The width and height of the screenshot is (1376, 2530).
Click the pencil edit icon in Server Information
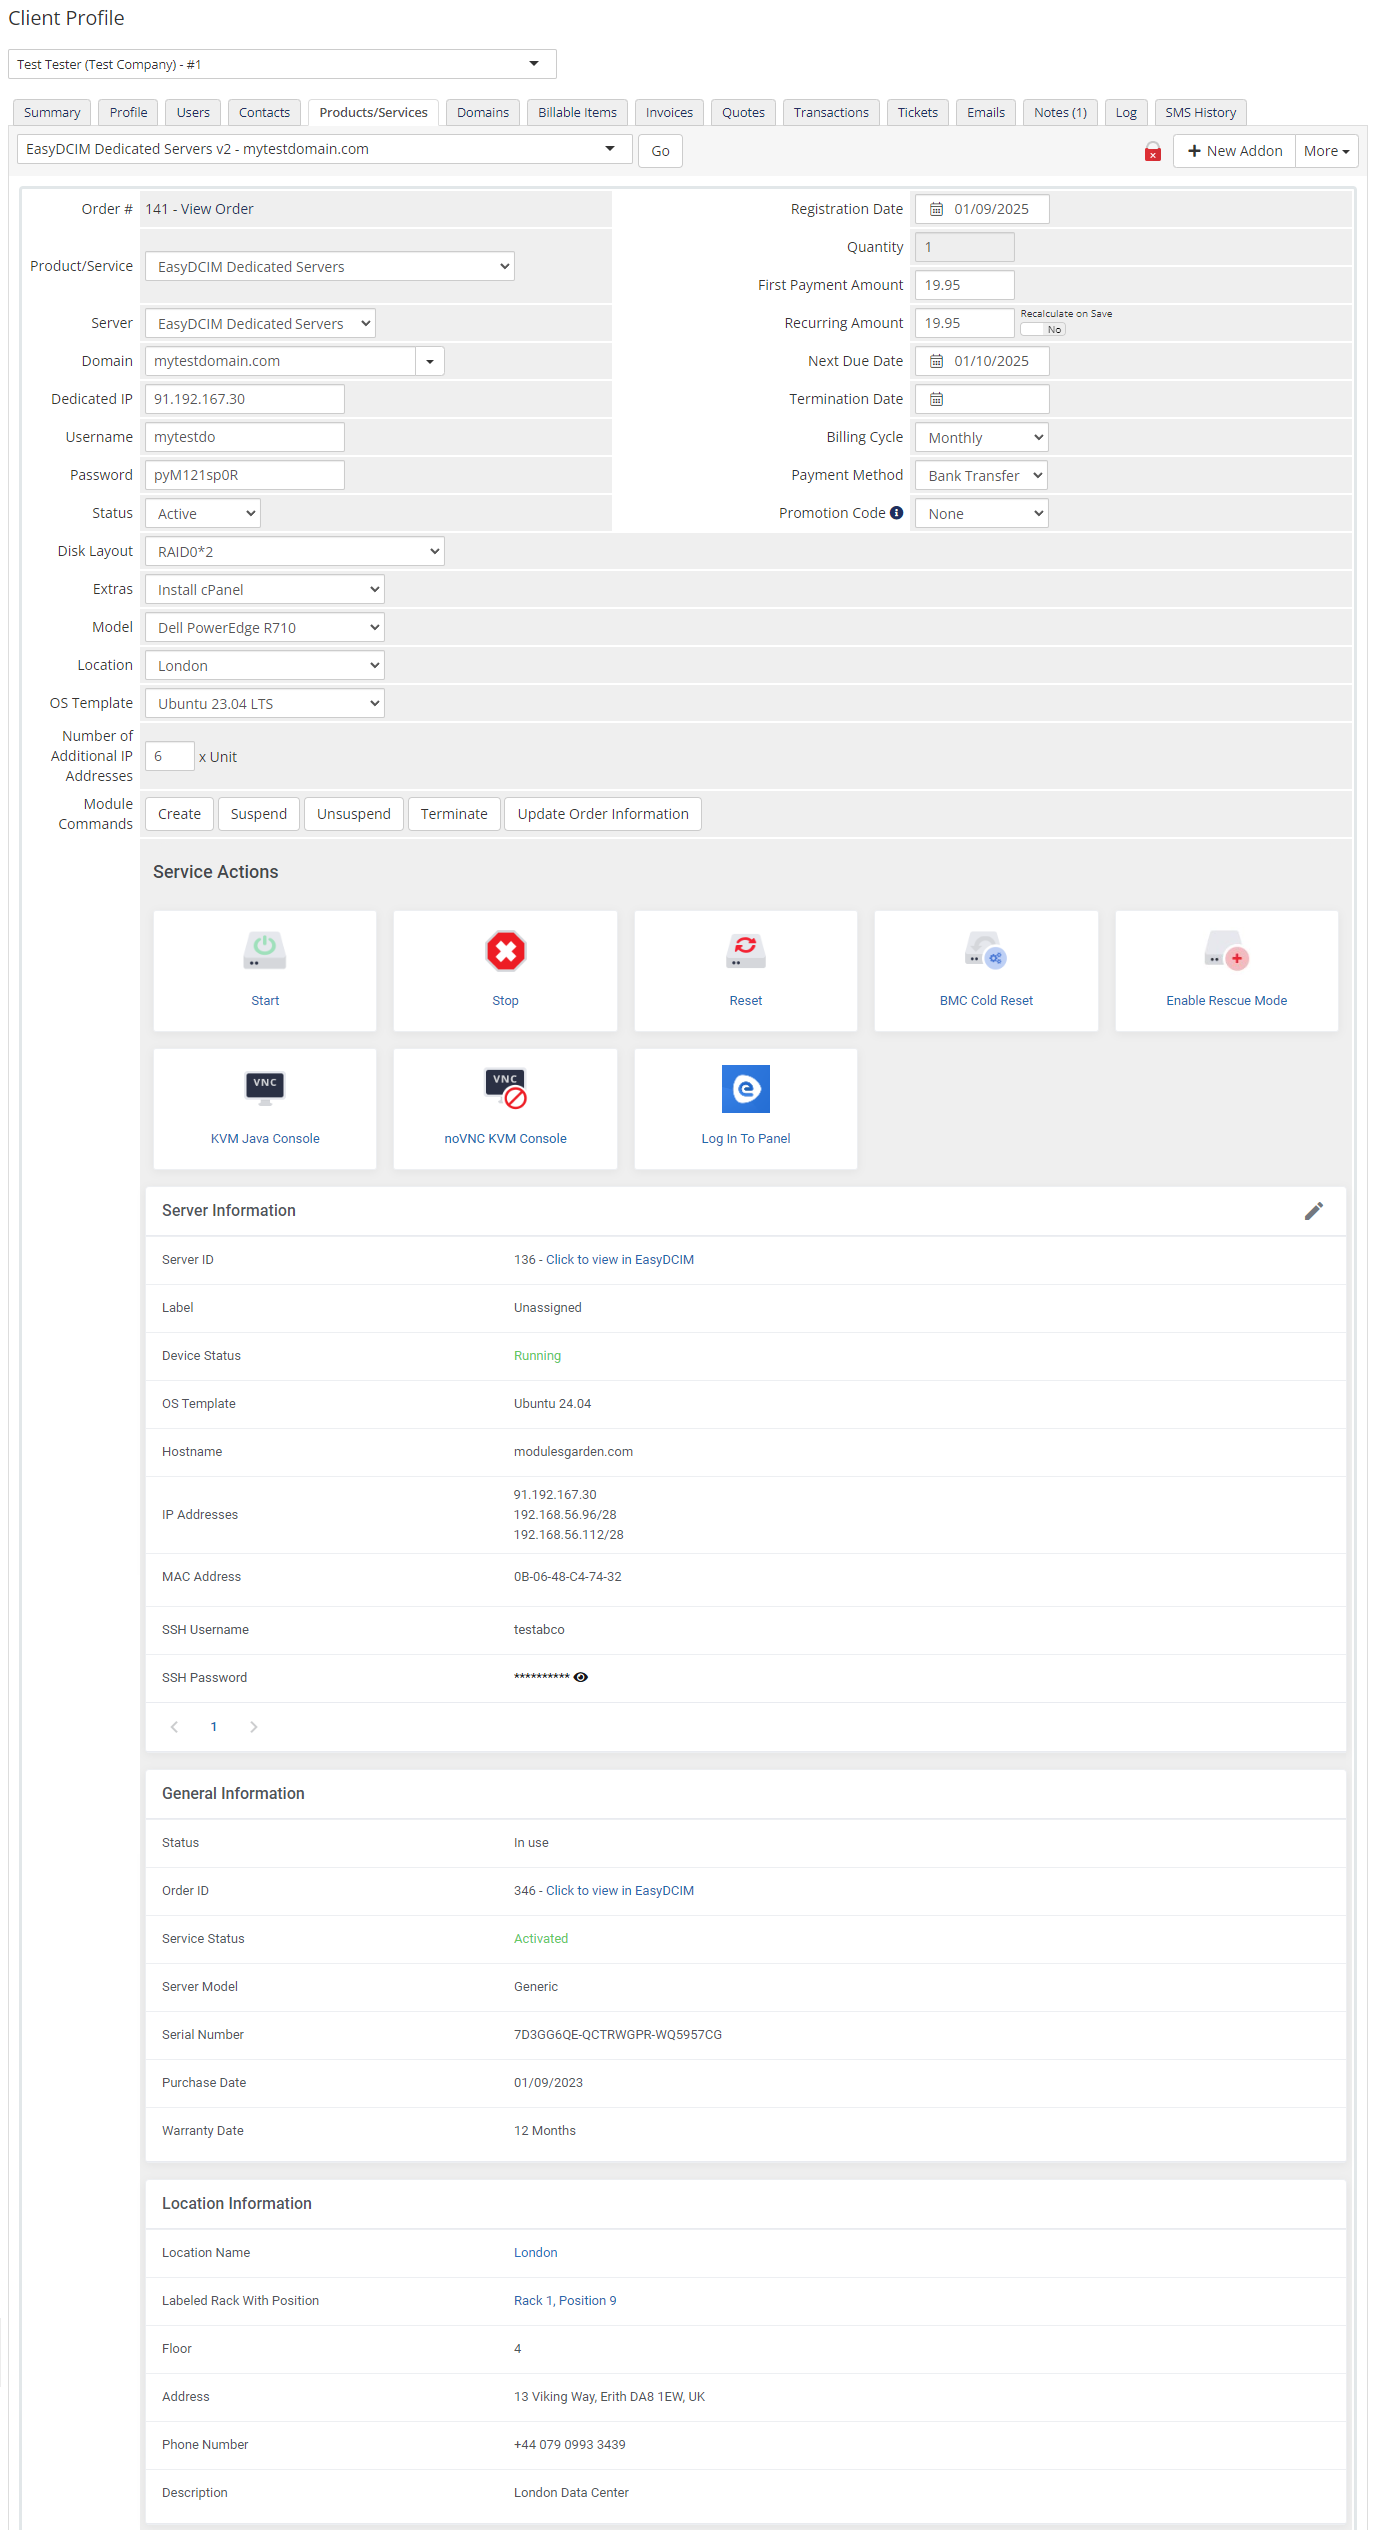(x=1314, y=1211)
